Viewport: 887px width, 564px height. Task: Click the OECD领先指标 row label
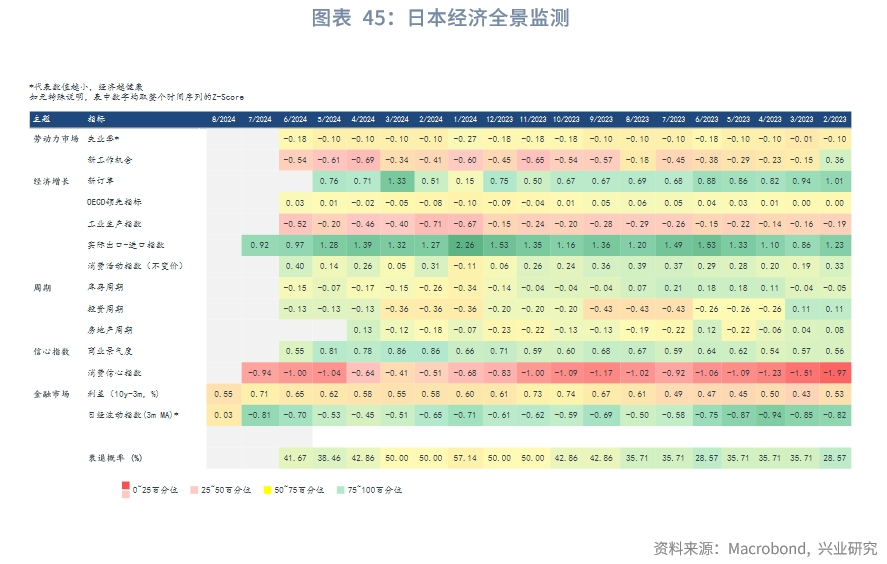click(x=114, y=202)
